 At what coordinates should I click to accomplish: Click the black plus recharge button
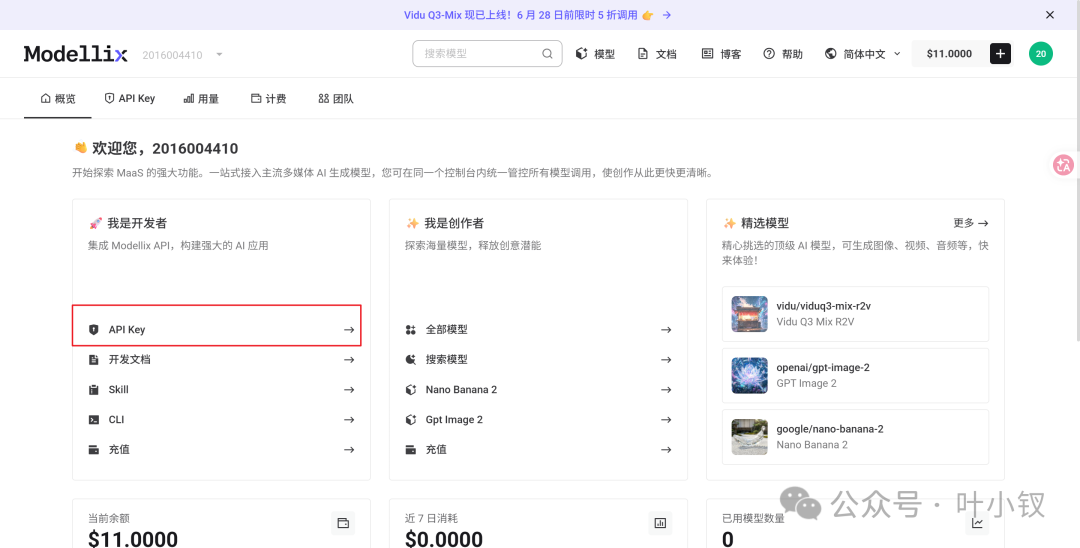coord(1000,54)
